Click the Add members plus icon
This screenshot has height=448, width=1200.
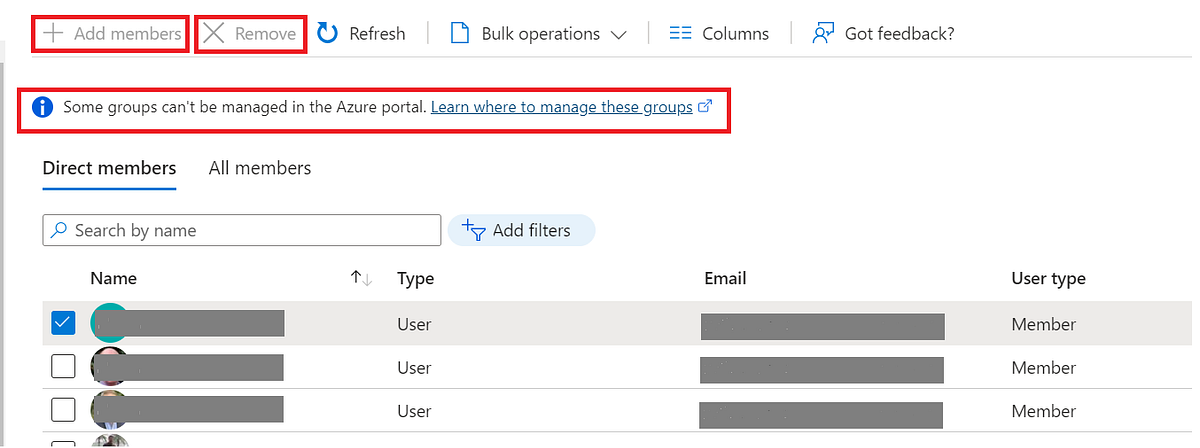54,34
